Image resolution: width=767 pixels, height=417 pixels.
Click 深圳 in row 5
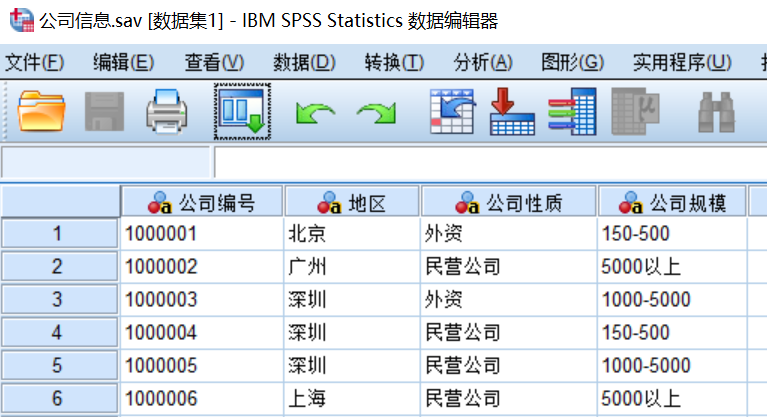pos(352,365)
